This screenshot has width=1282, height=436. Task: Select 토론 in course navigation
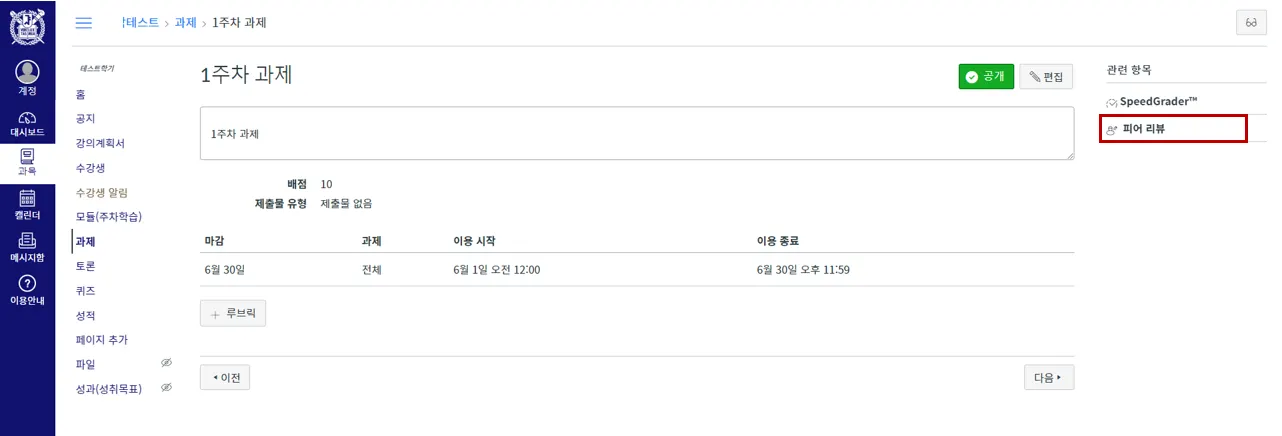point(85,266)
